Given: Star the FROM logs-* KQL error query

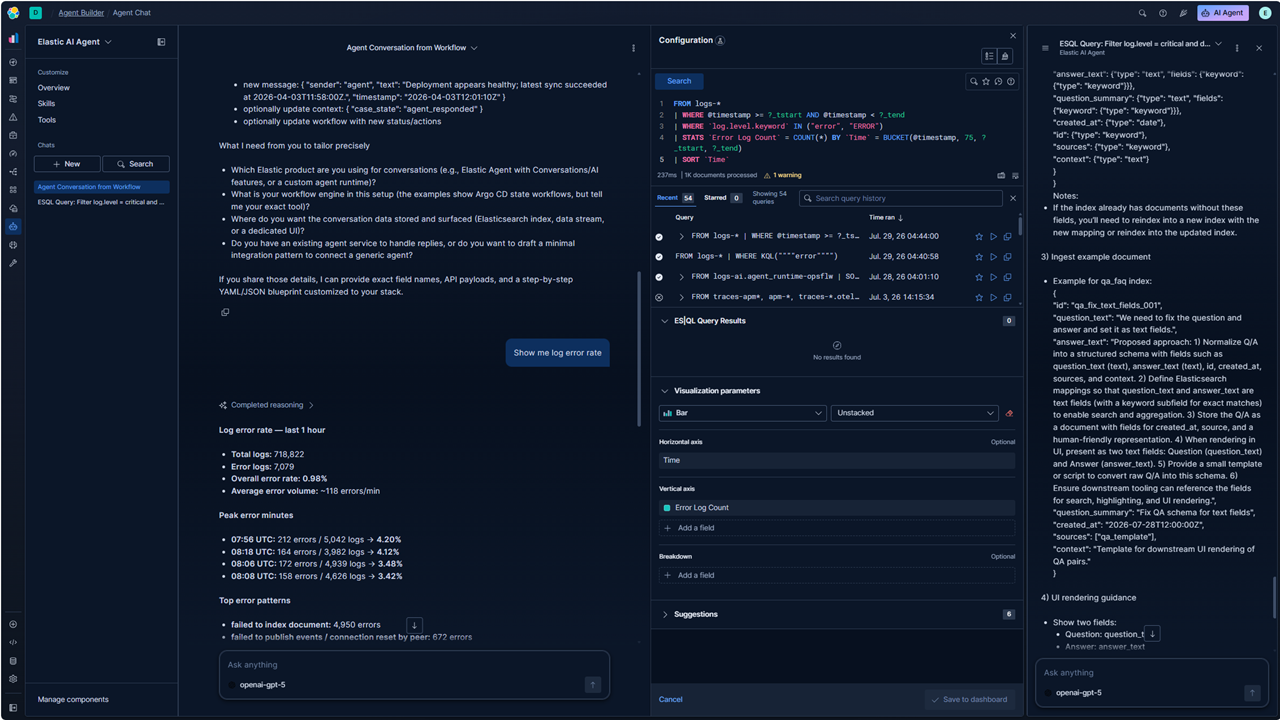Looking at the screenshot, I should coord(979,257).
